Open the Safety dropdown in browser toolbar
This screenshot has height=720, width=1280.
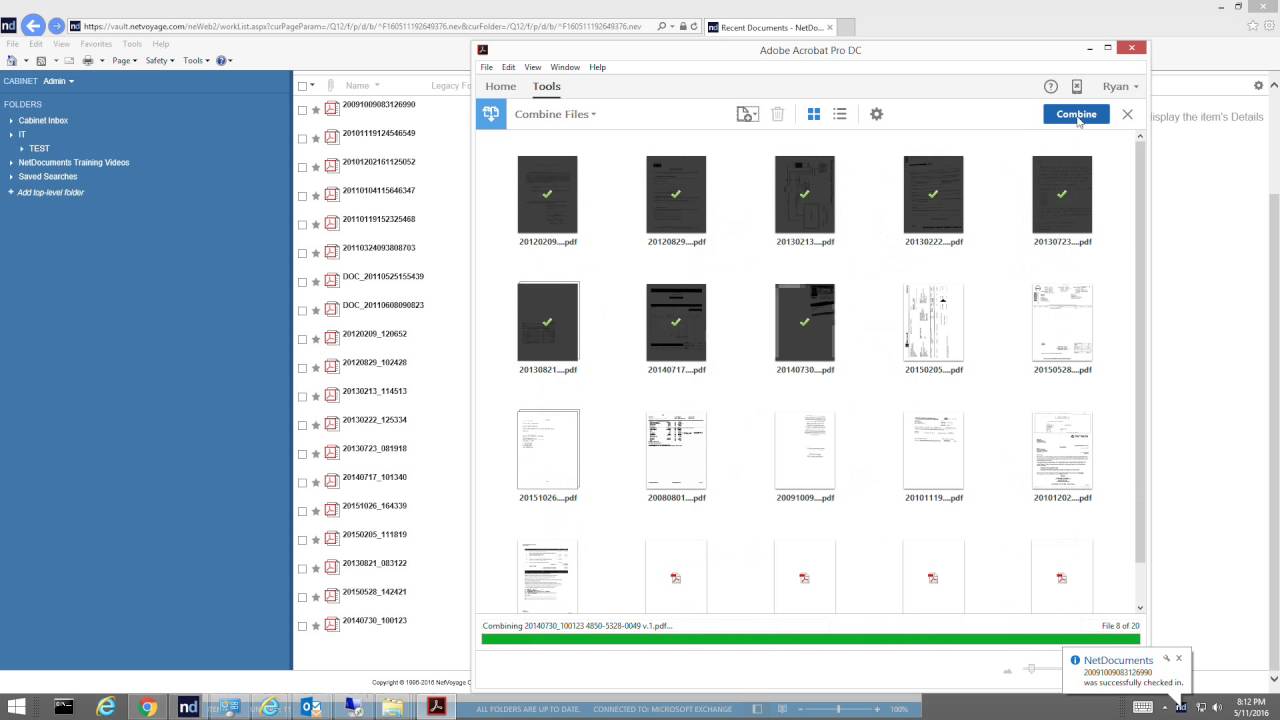pos(159,61)
